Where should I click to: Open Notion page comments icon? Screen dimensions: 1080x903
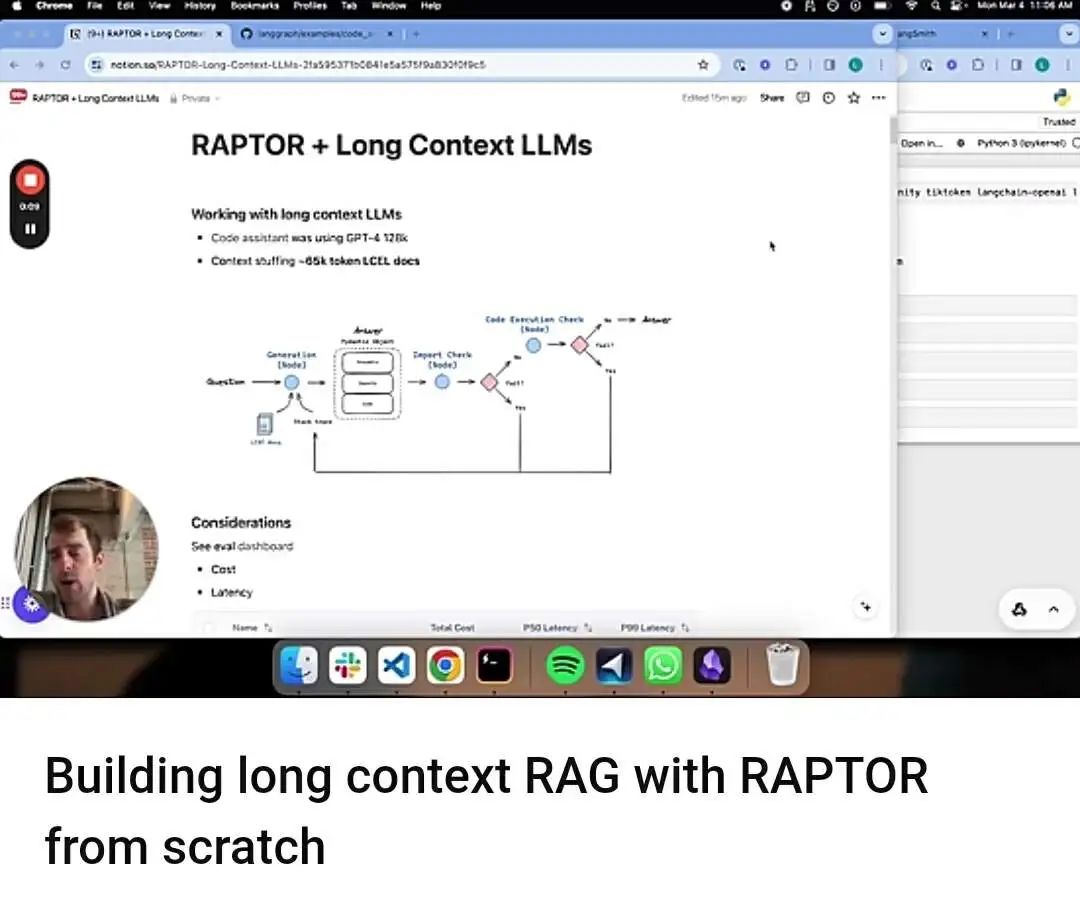pos(802,98)
